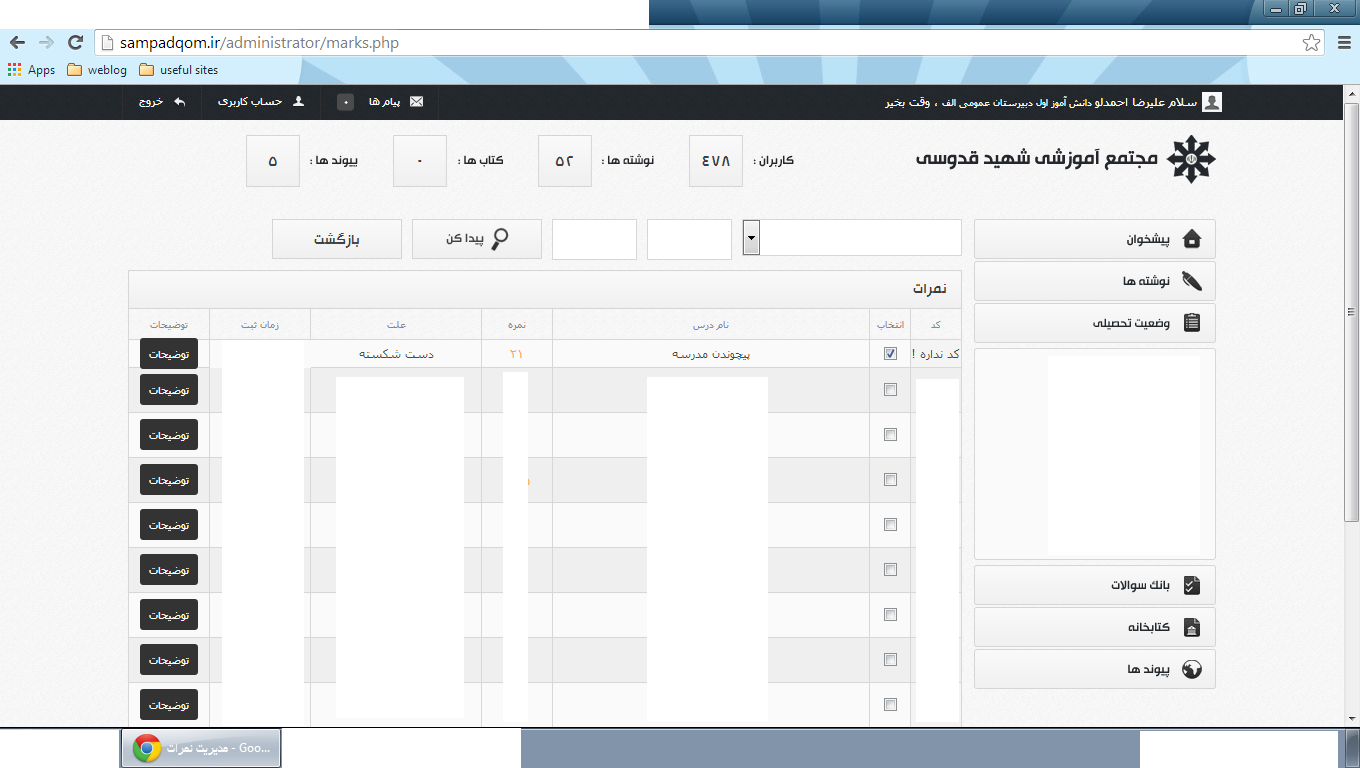
Task: Click the library icon beside کتابخانه
Action: click(x=1191, y=628)
